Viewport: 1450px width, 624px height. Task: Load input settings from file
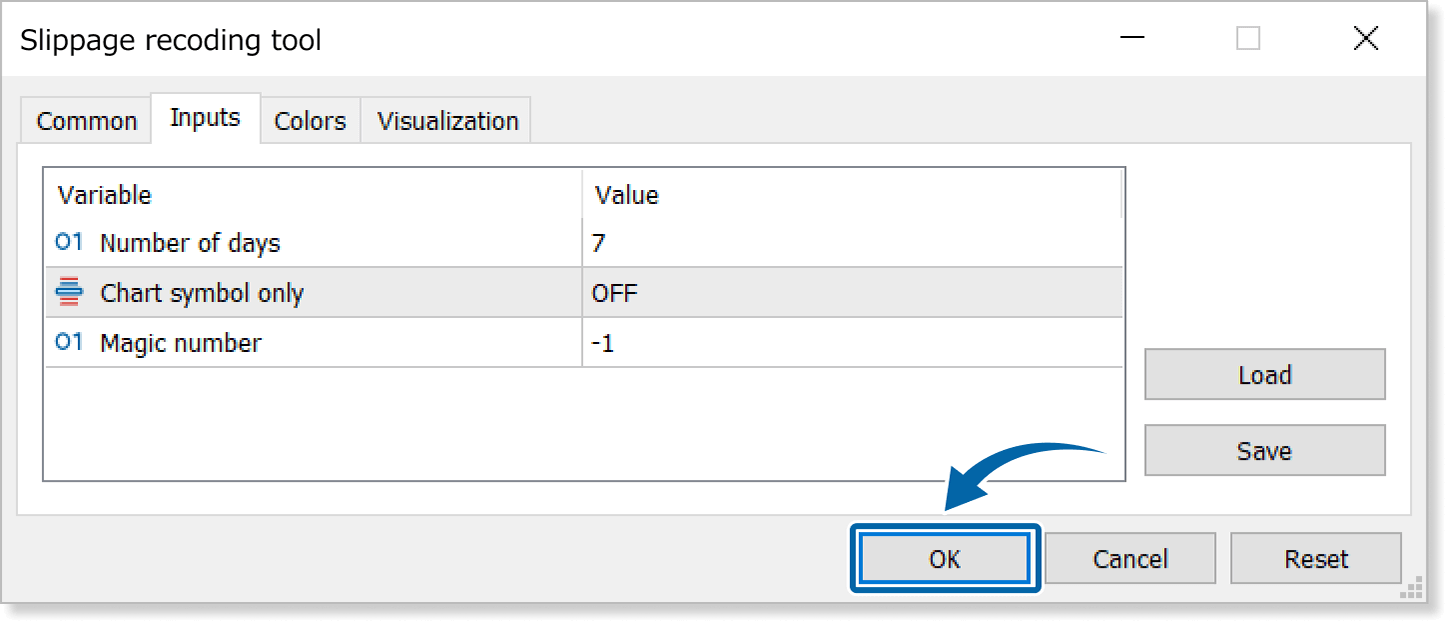tap(1264, 375)
